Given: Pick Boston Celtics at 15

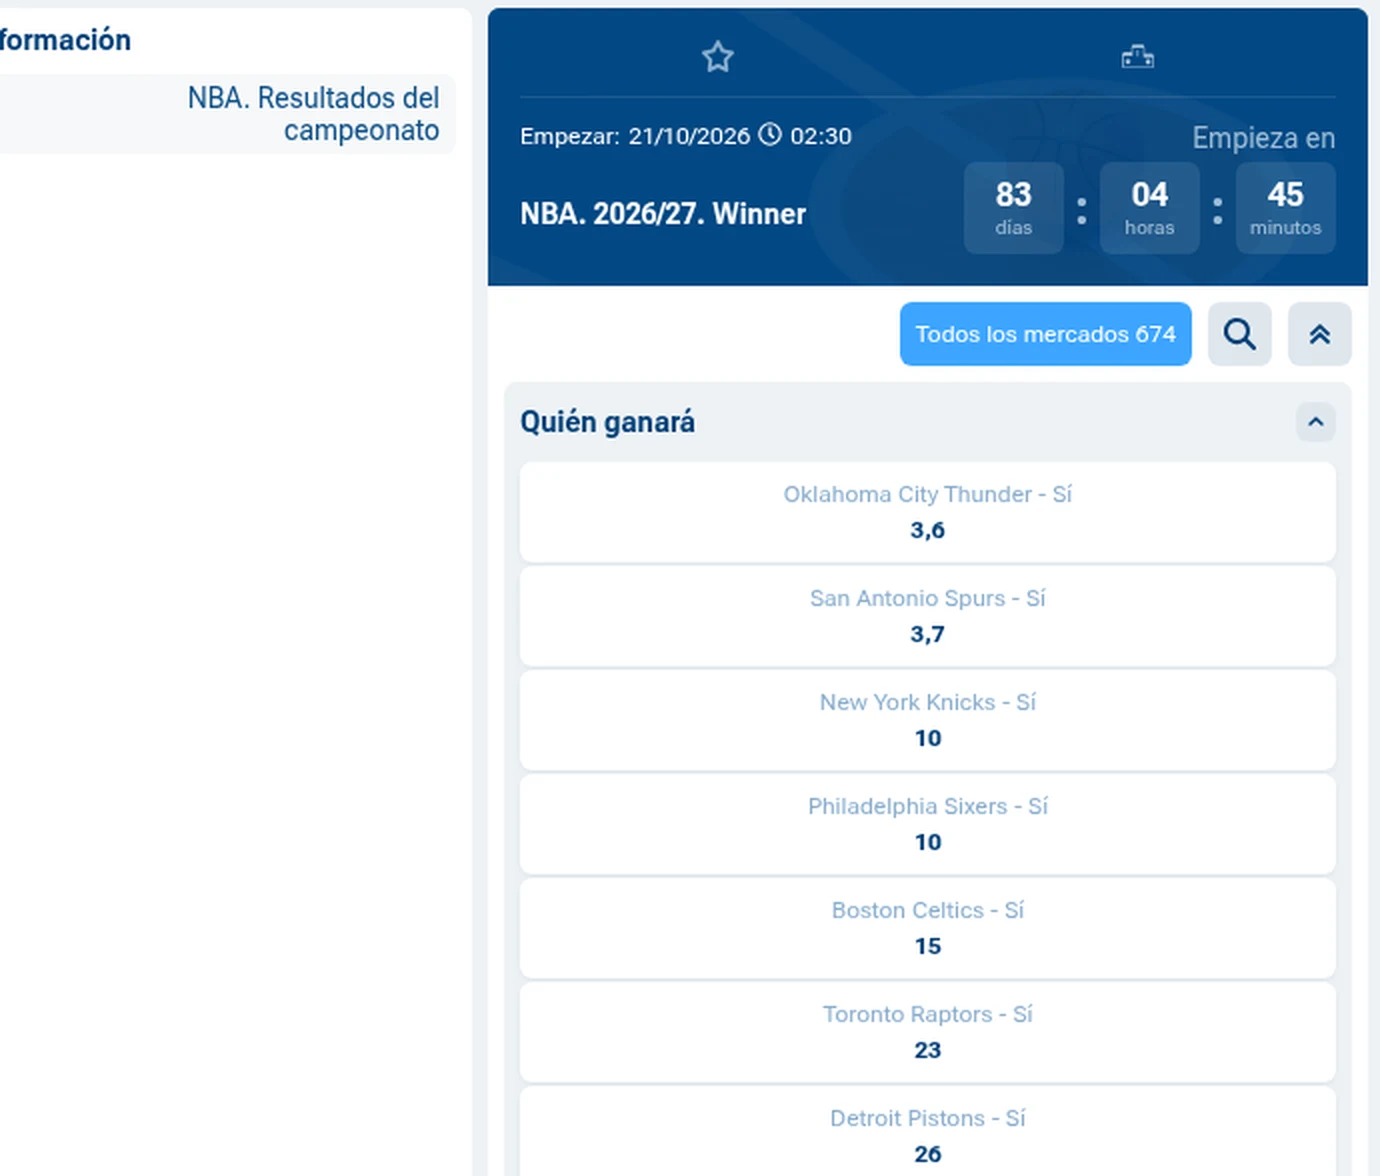Looking at the screenshot, I should click(927, 928).
